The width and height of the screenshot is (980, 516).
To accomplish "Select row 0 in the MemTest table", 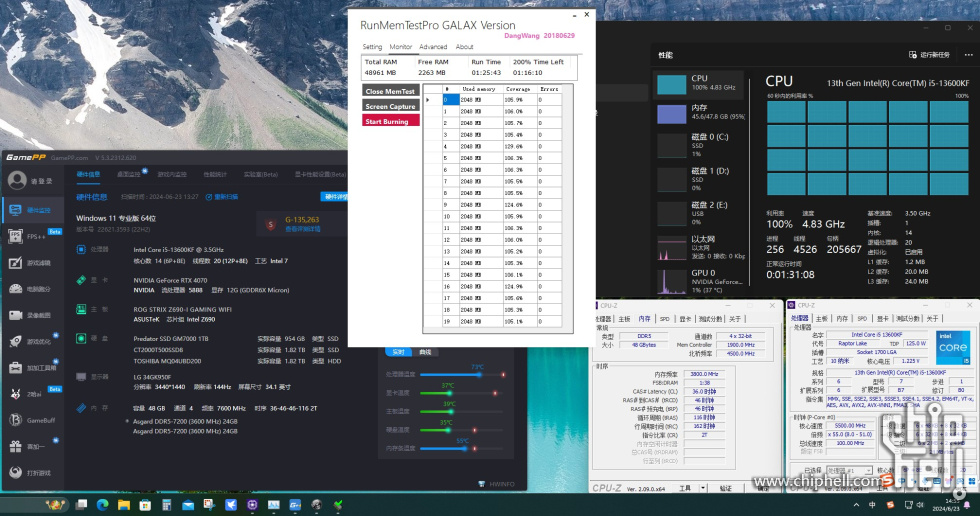I will pyautogui.click(x=492, y=100).
